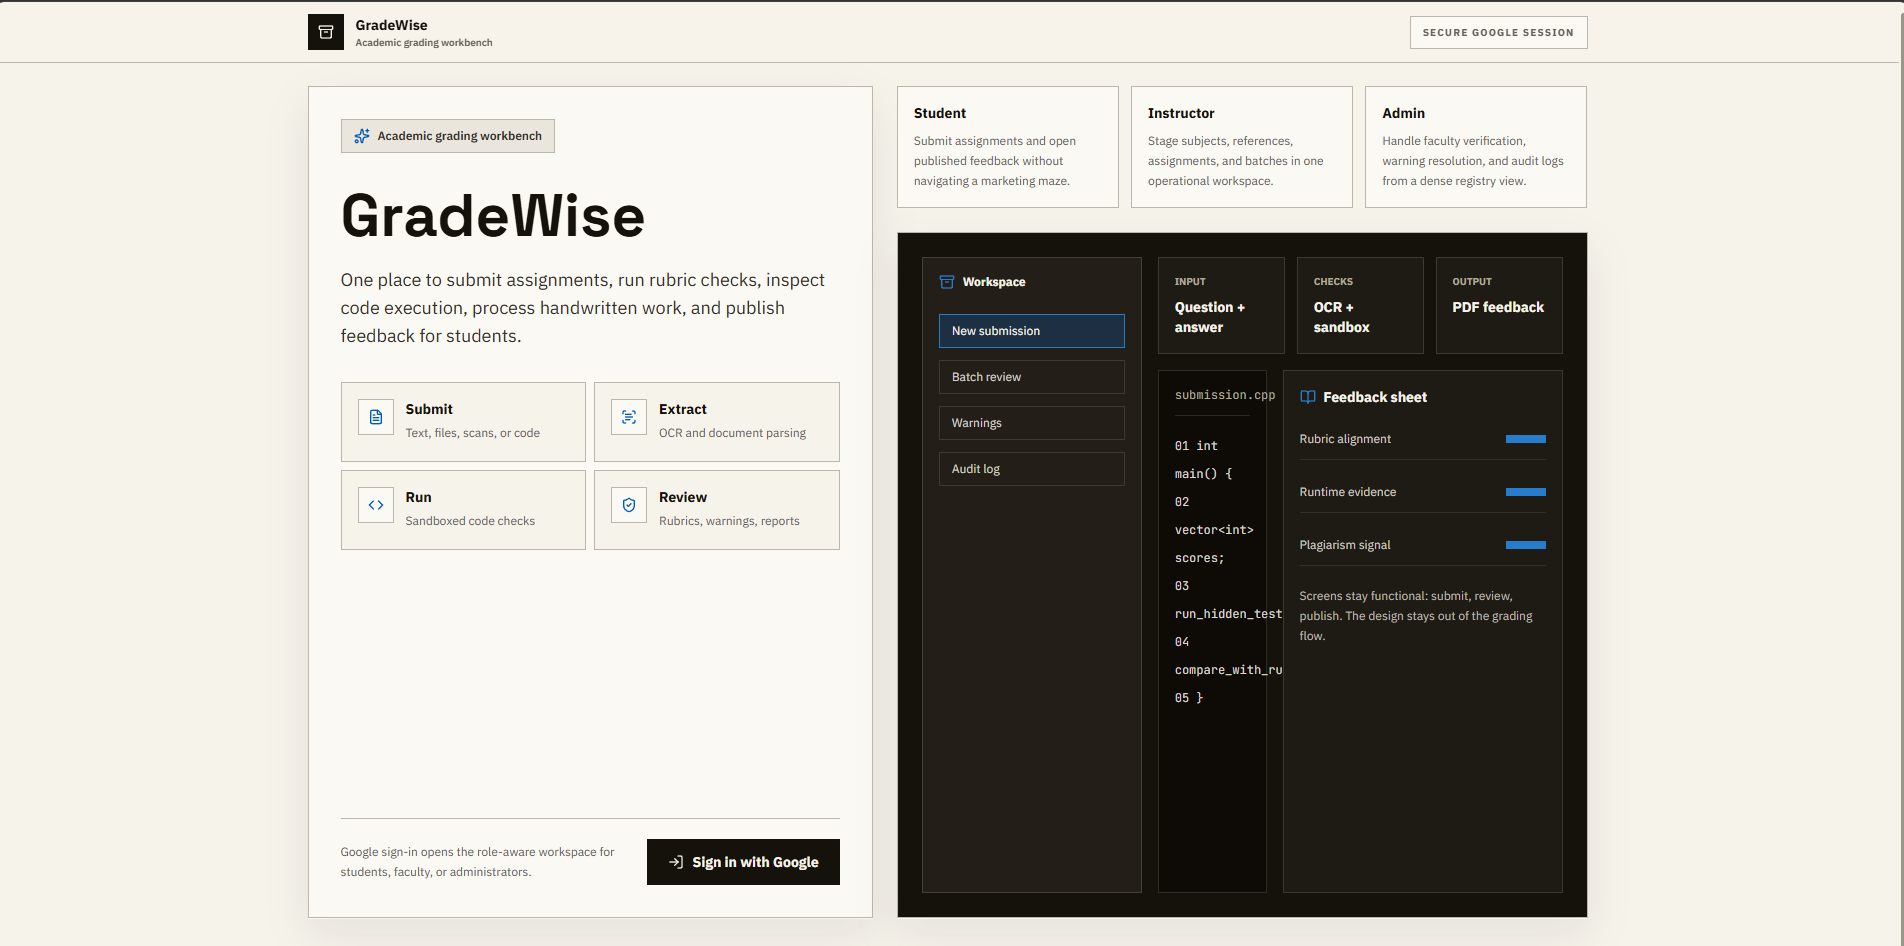
Task: Select New submission in Workspace sidebar
Action: (x=1031, y=331)
